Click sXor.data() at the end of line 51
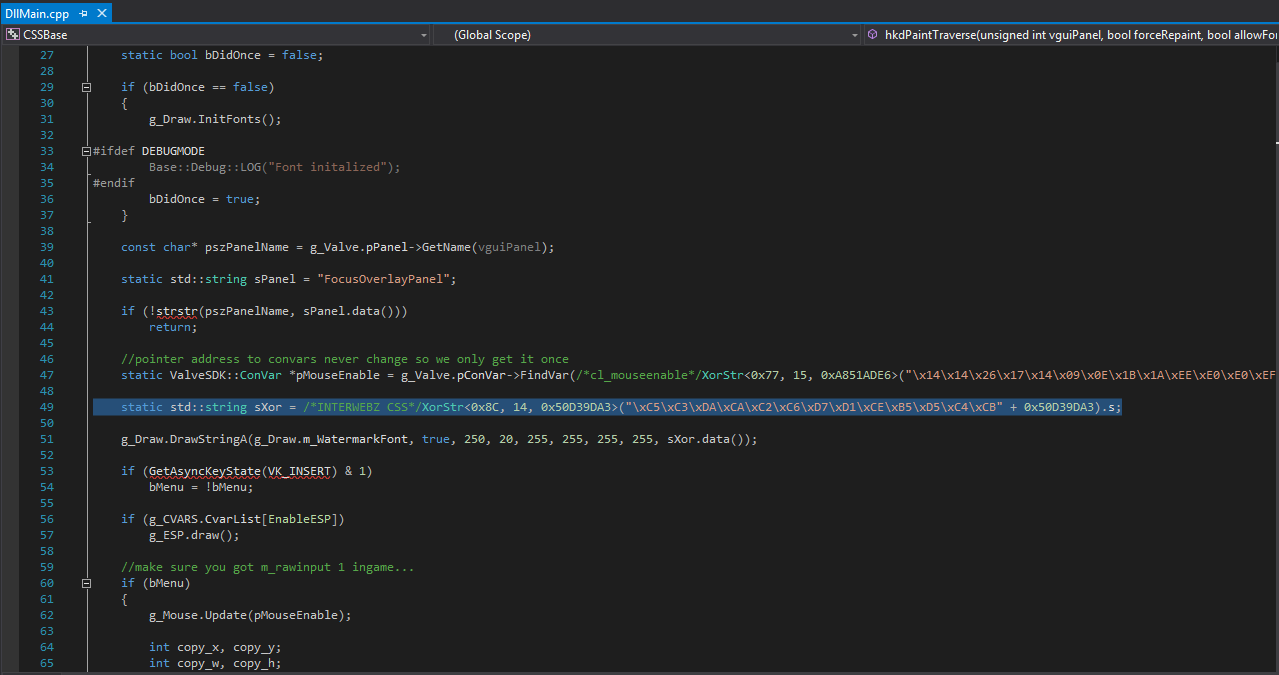The width and height of the screenshot is (1279, 675). pos(709,439)
